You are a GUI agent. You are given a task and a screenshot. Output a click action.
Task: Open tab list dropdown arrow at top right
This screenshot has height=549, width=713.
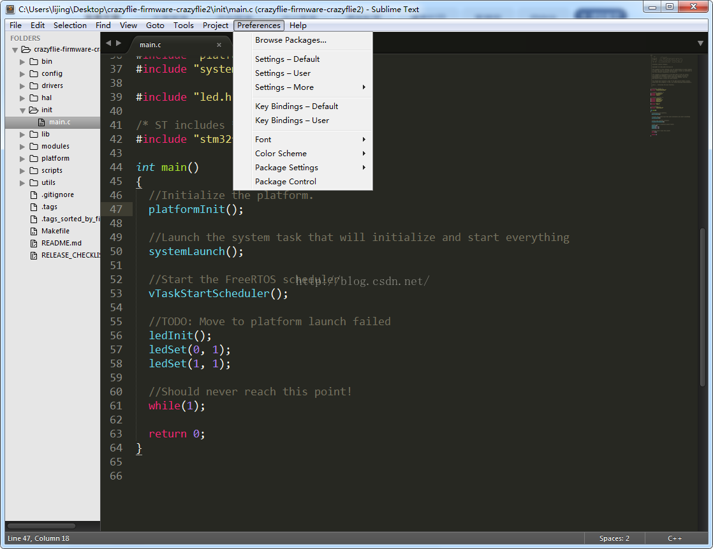point(700,43)
